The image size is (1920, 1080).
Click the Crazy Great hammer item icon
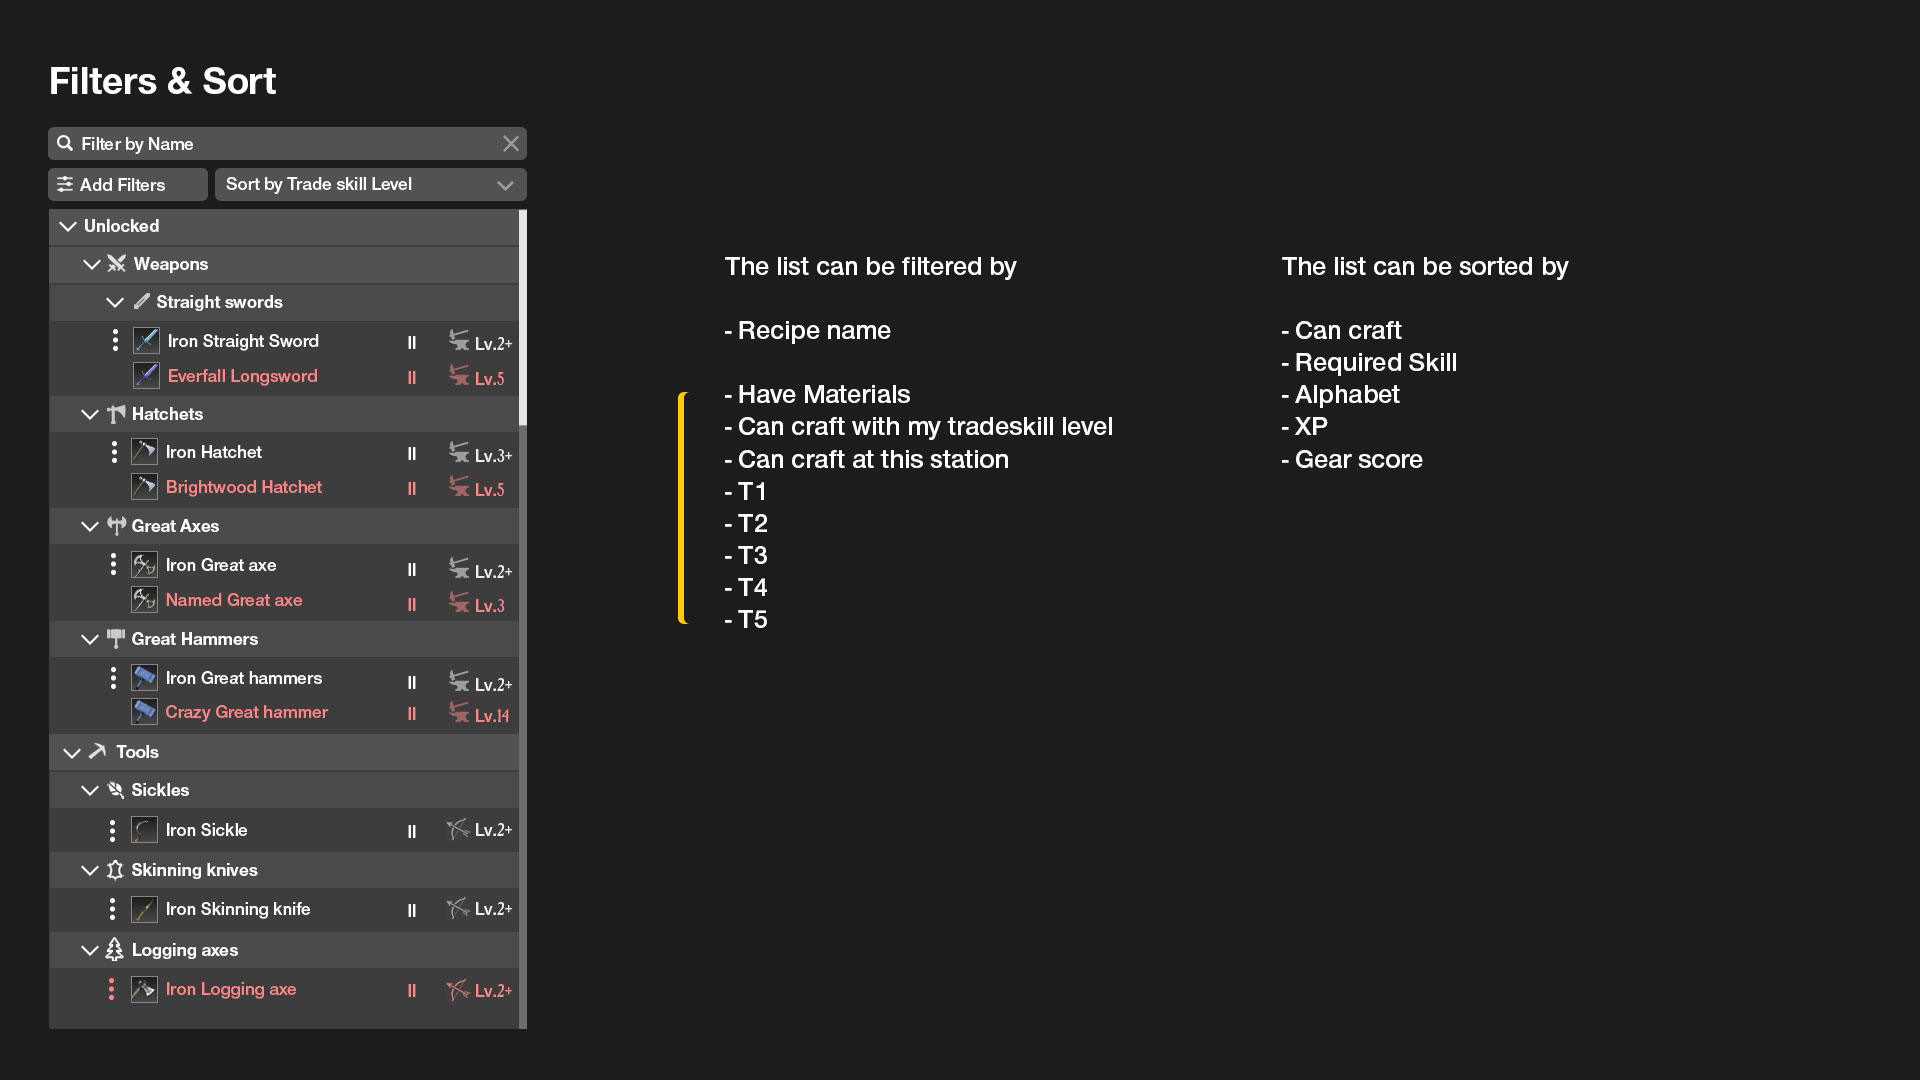144,712
